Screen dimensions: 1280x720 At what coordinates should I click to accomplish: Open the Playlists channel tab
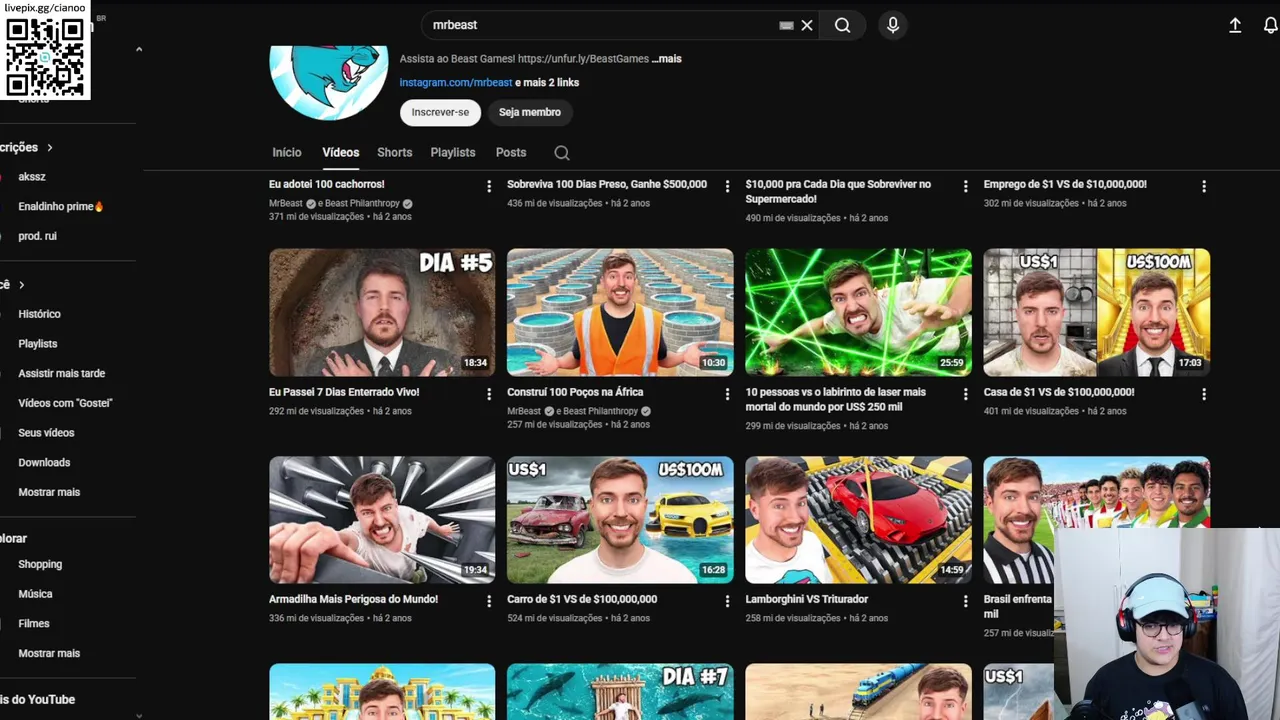453,152
